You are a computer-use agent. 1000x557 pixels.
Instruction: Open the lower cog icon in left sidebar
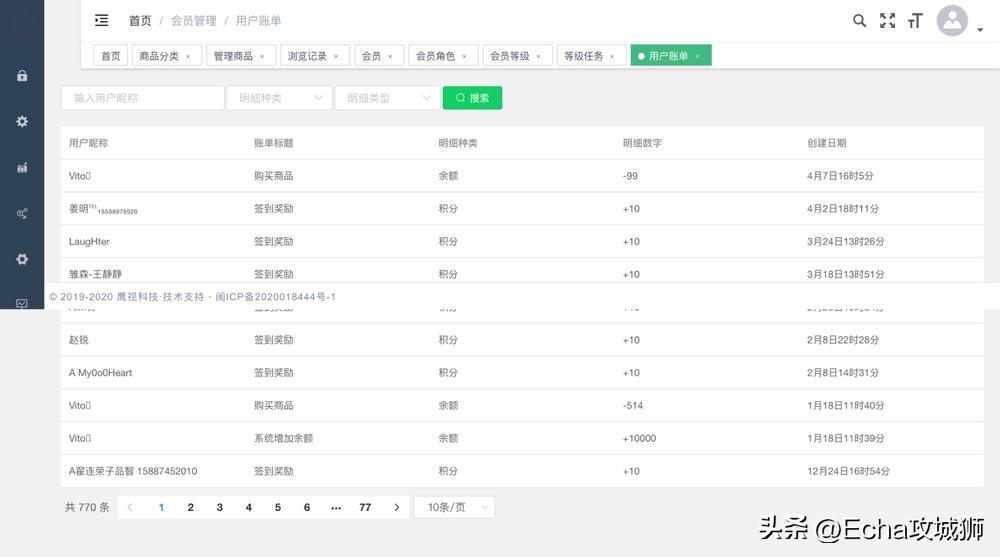coord(22,259)
